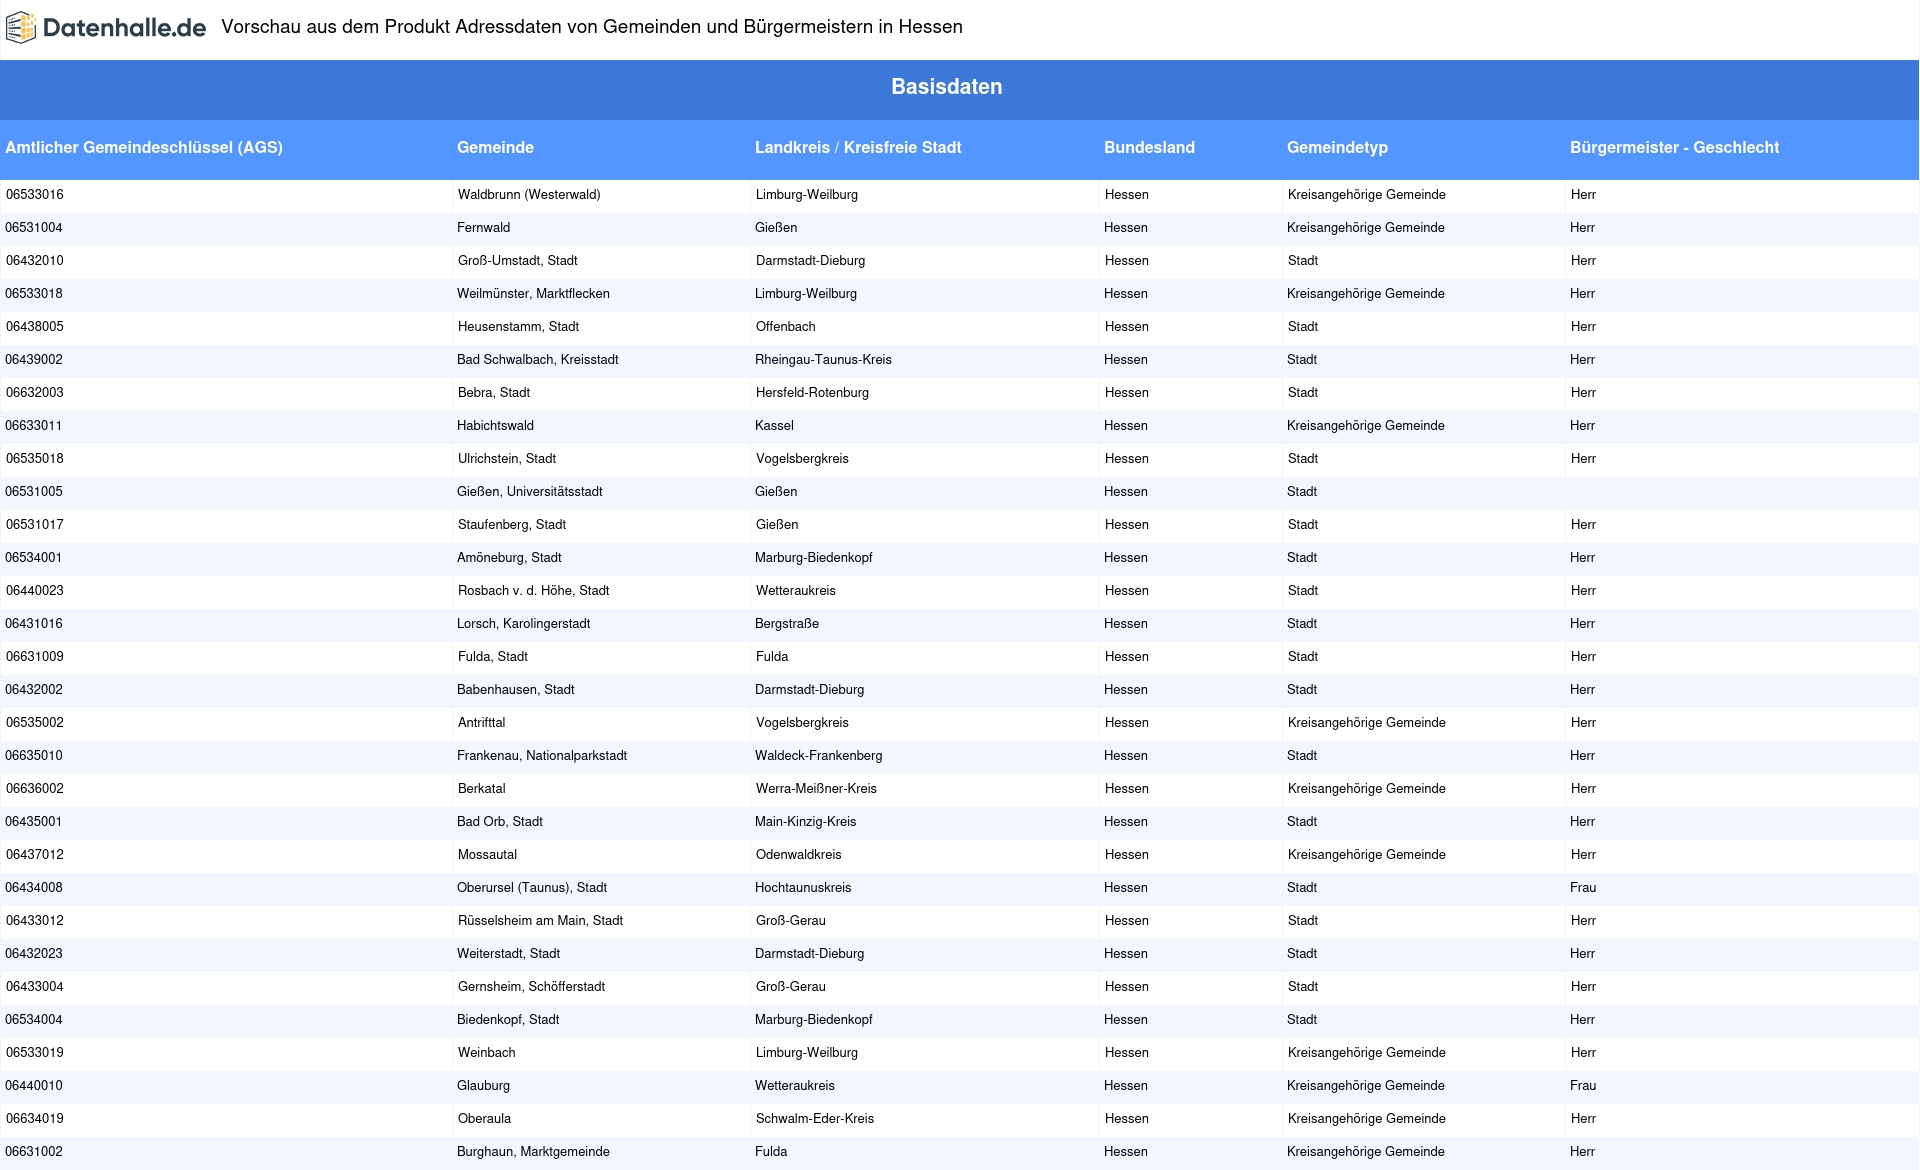
Task: Click Babenhausen, Stadt cell
Action: (515, 690)
